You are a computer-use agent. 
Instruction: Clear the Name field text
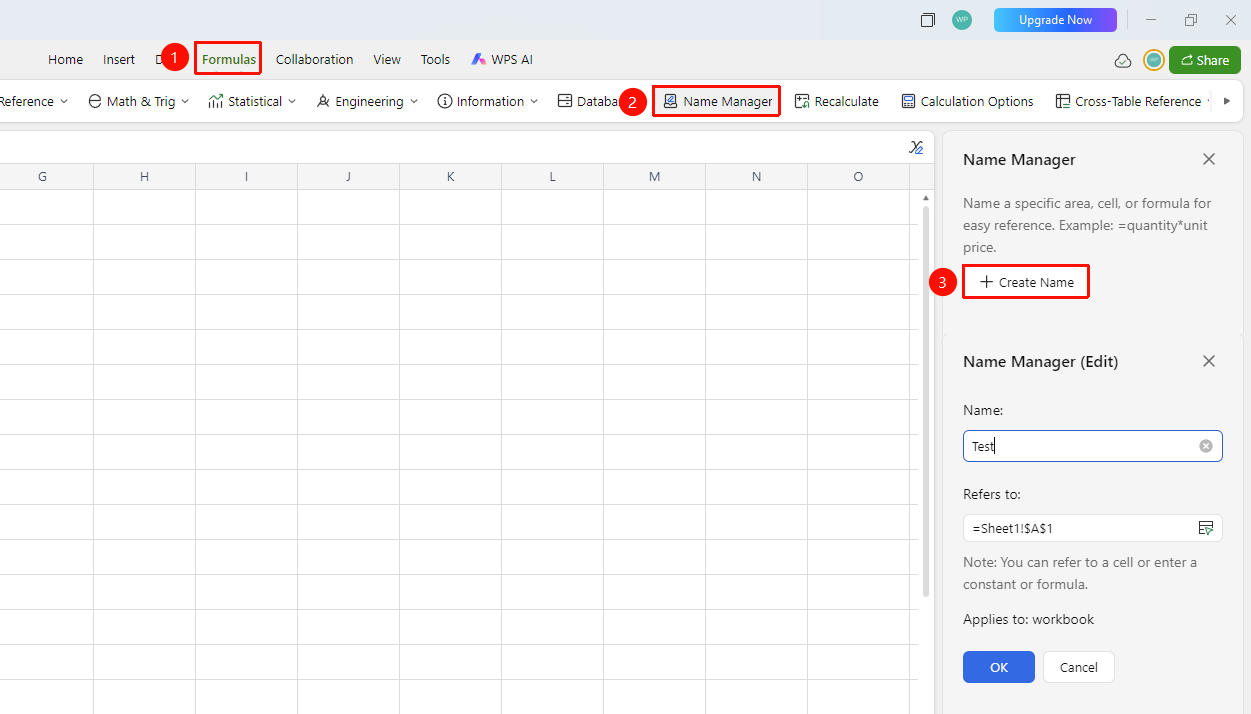pos(1206,446)
